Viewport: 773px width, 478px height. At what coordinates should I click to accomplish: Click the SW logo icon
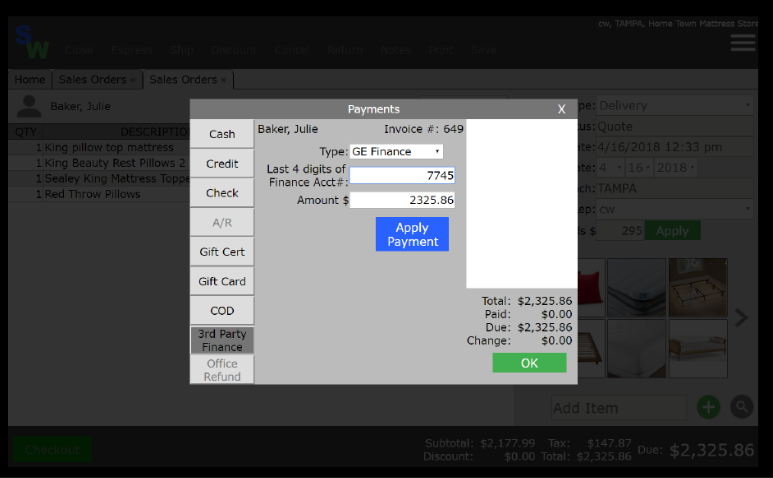click(32, 42)
